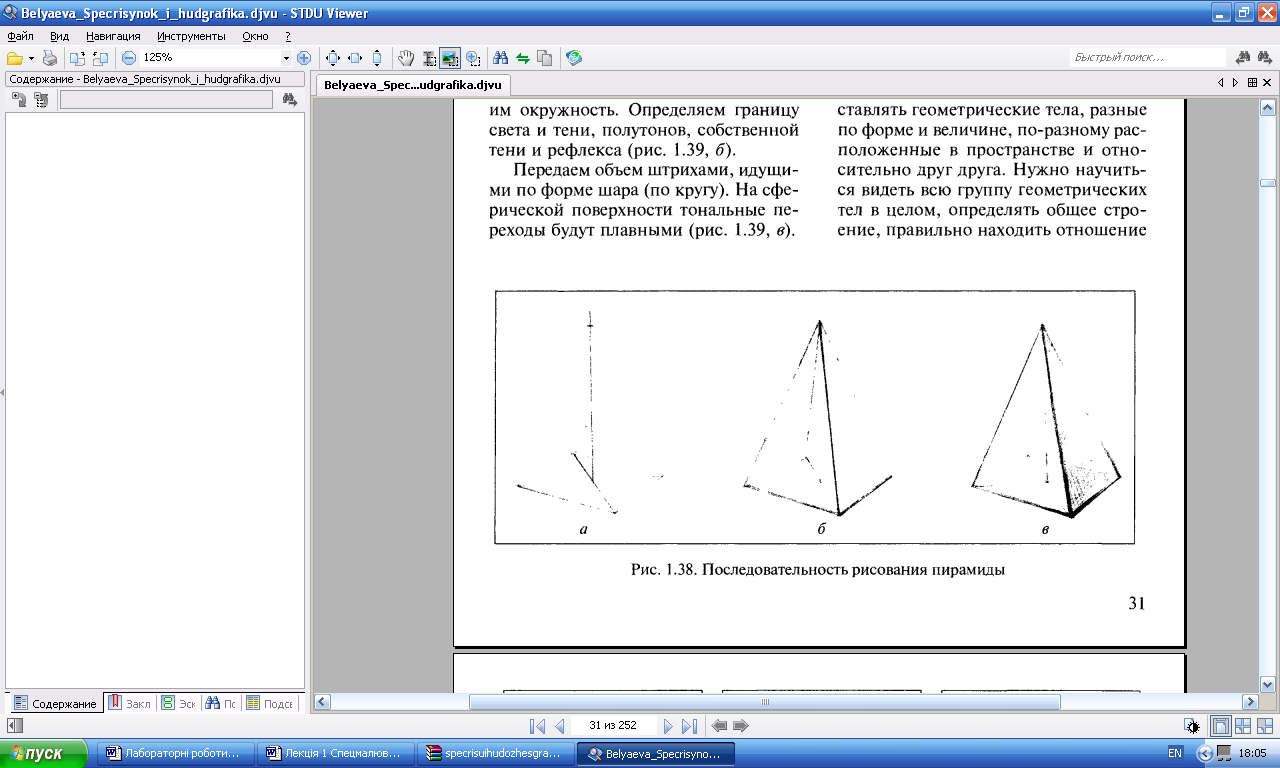1280x768 pixels.
Task: Close the current document tab
Action: pos(1267,83)
